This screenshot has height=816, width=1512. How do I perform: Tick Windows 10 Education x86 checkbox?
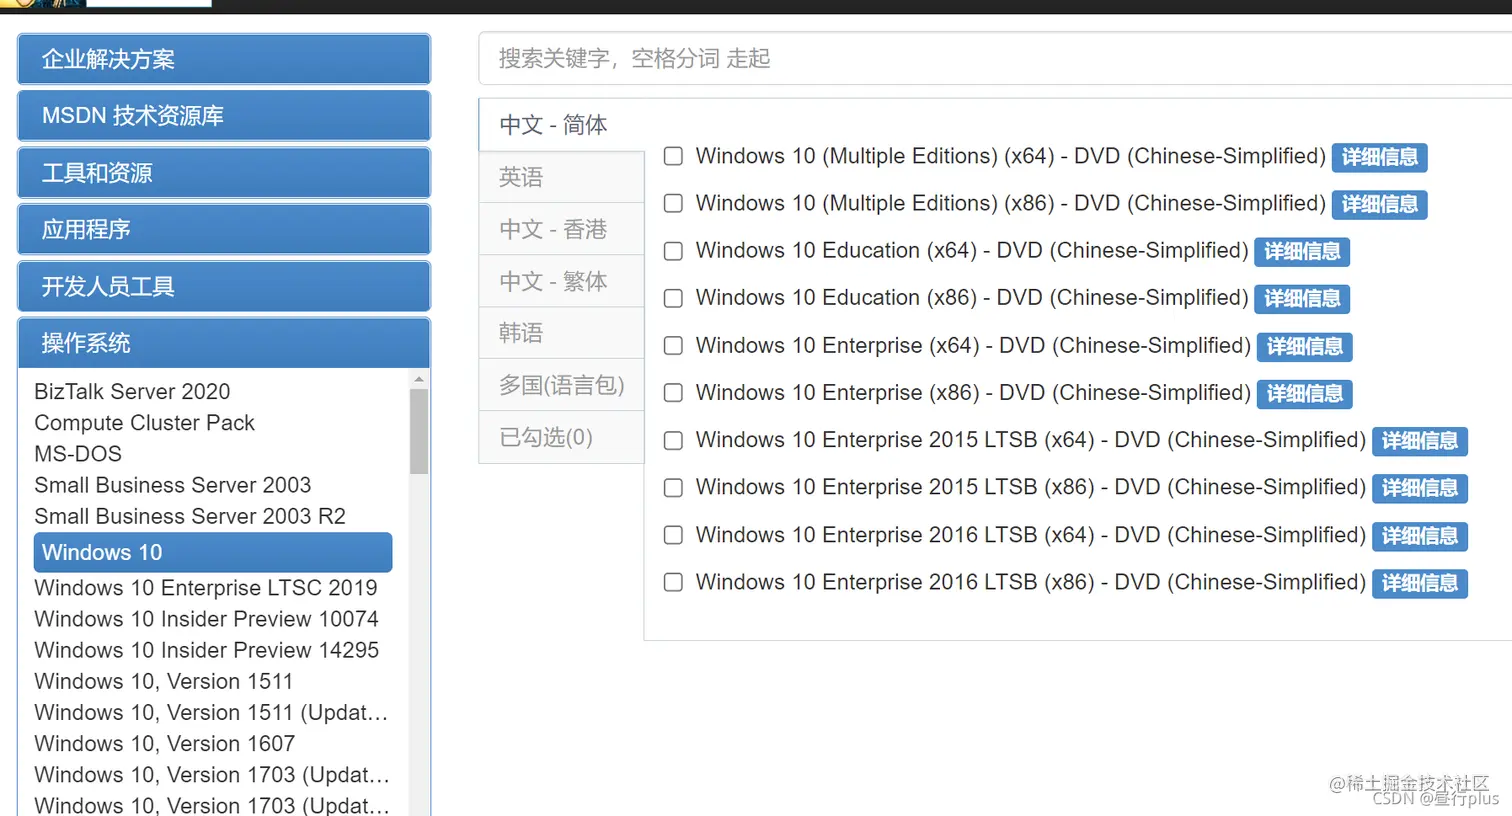(x=674, y=298)
